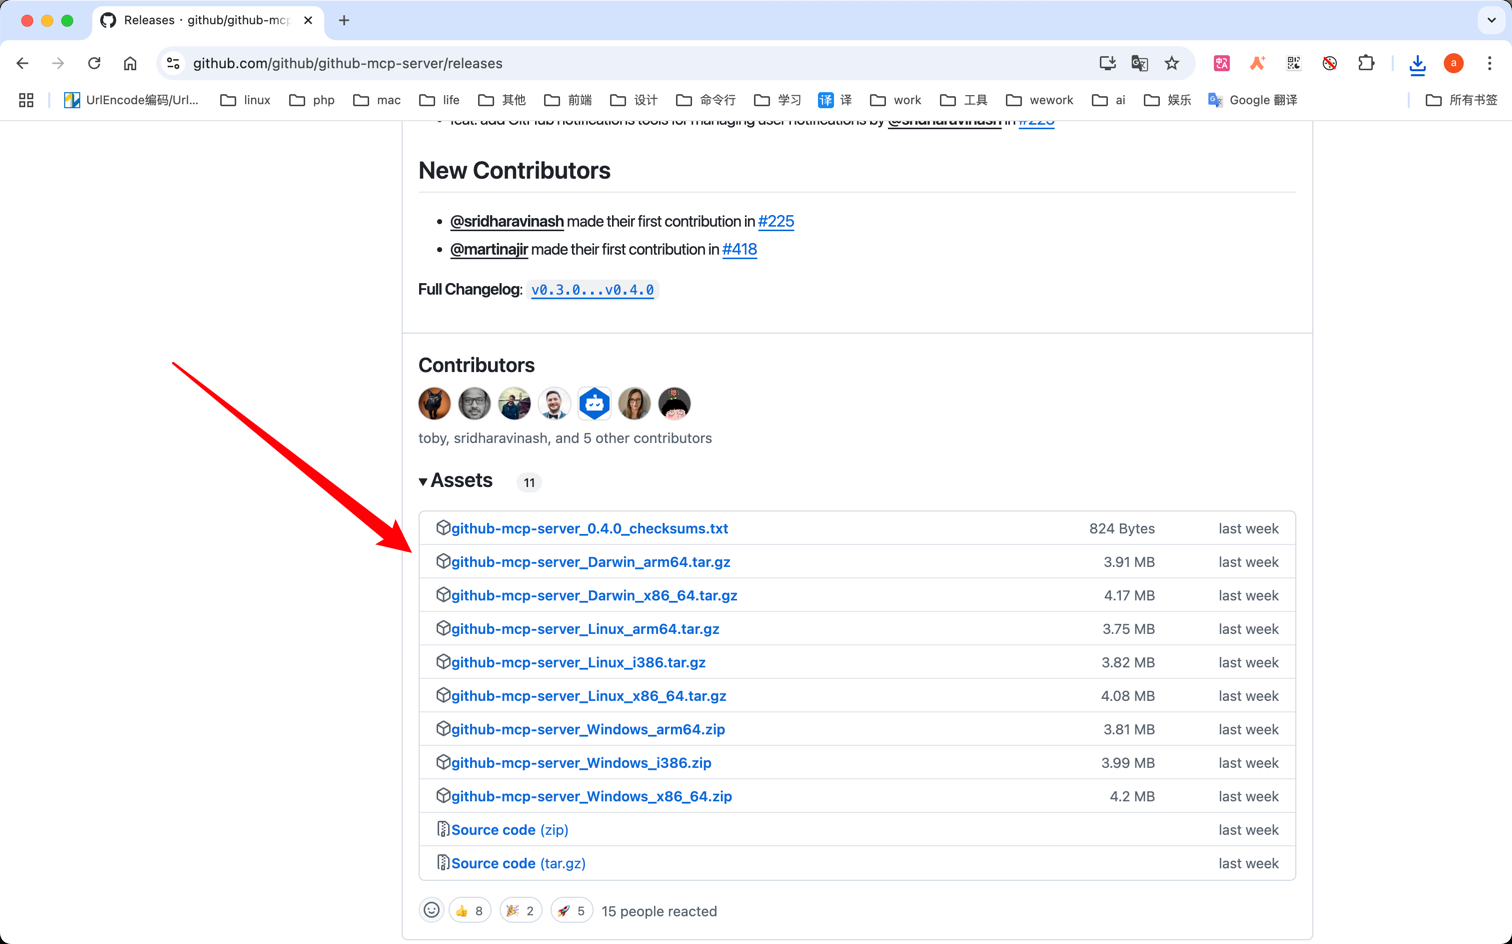Open the Google 翻译 bookmark
The width and height of the screenshot is (1512, 944).
tap(1252, 100)
